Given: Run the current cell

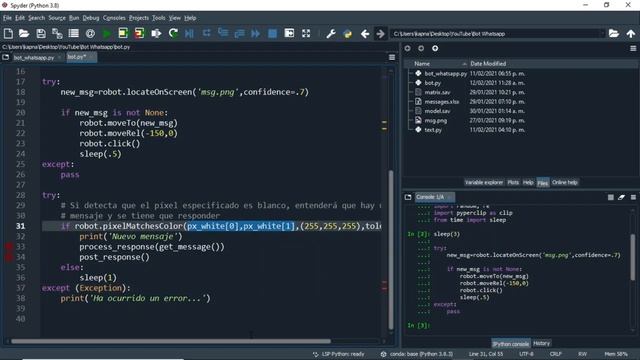Looking at the screenshot, I should pos(123,33).
